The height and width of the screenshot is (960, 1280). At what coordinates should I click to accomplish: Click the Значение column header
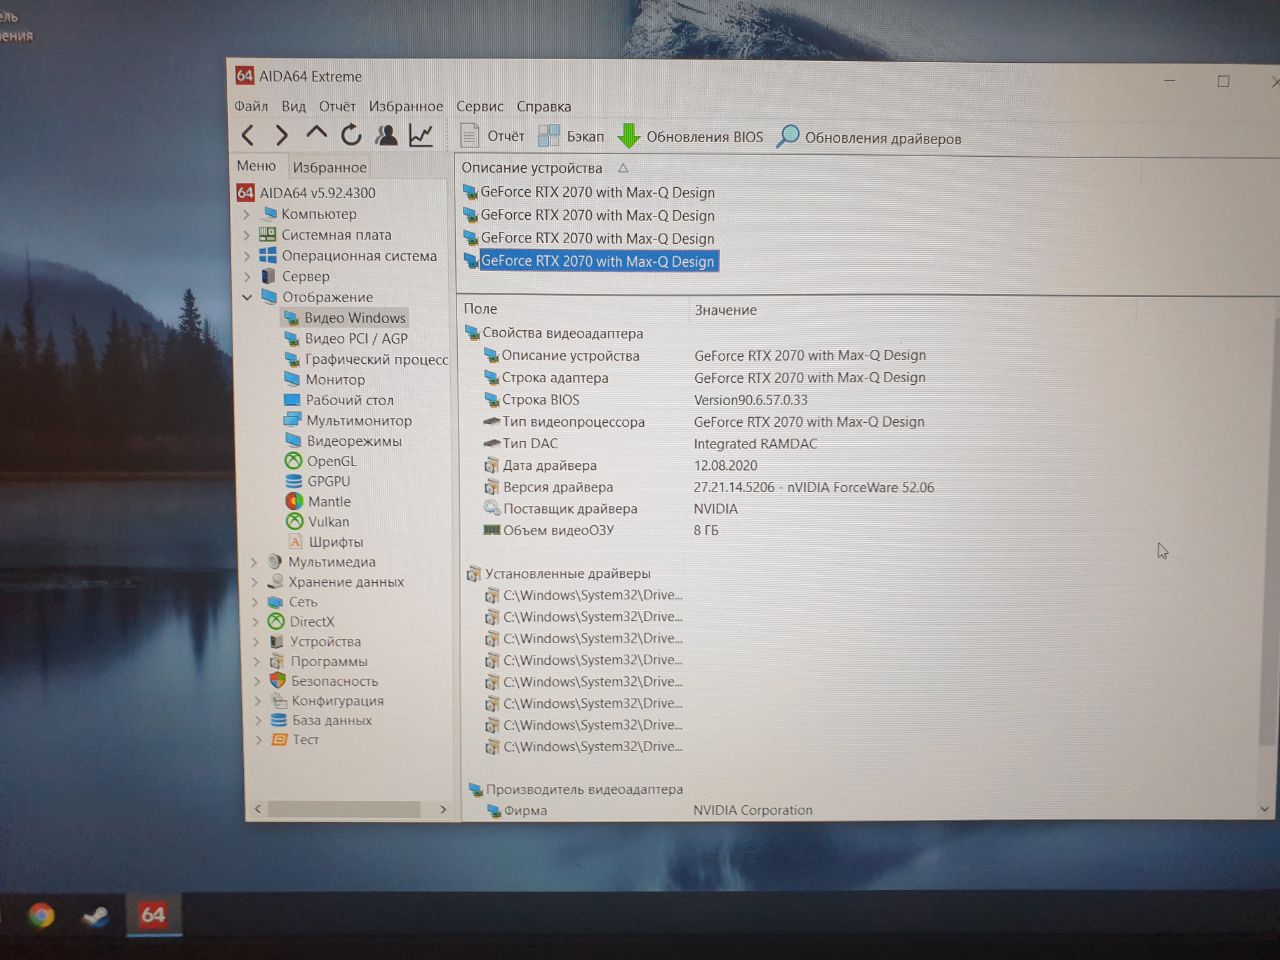pyautogui.click(x=726, y=310)
